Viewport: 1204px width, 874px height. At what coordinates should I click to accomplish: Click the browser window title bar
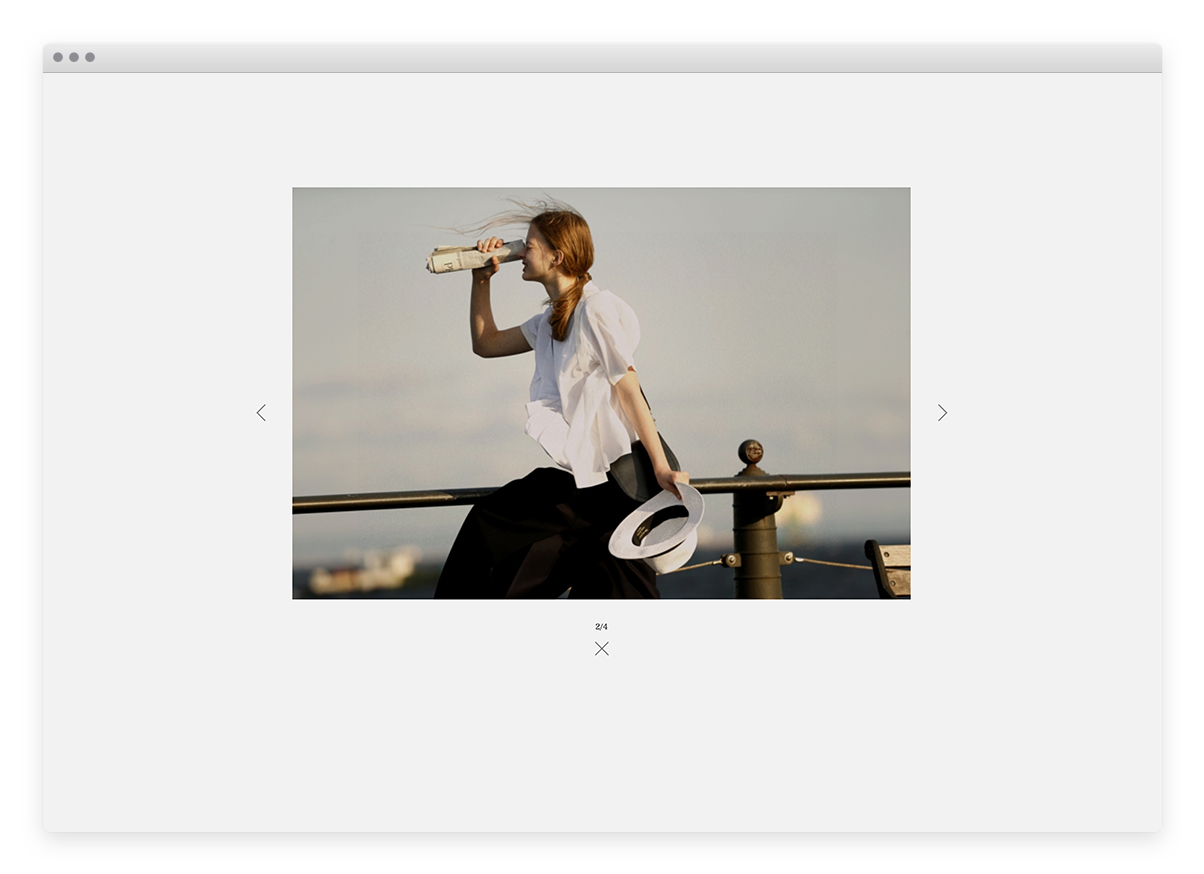601,58
